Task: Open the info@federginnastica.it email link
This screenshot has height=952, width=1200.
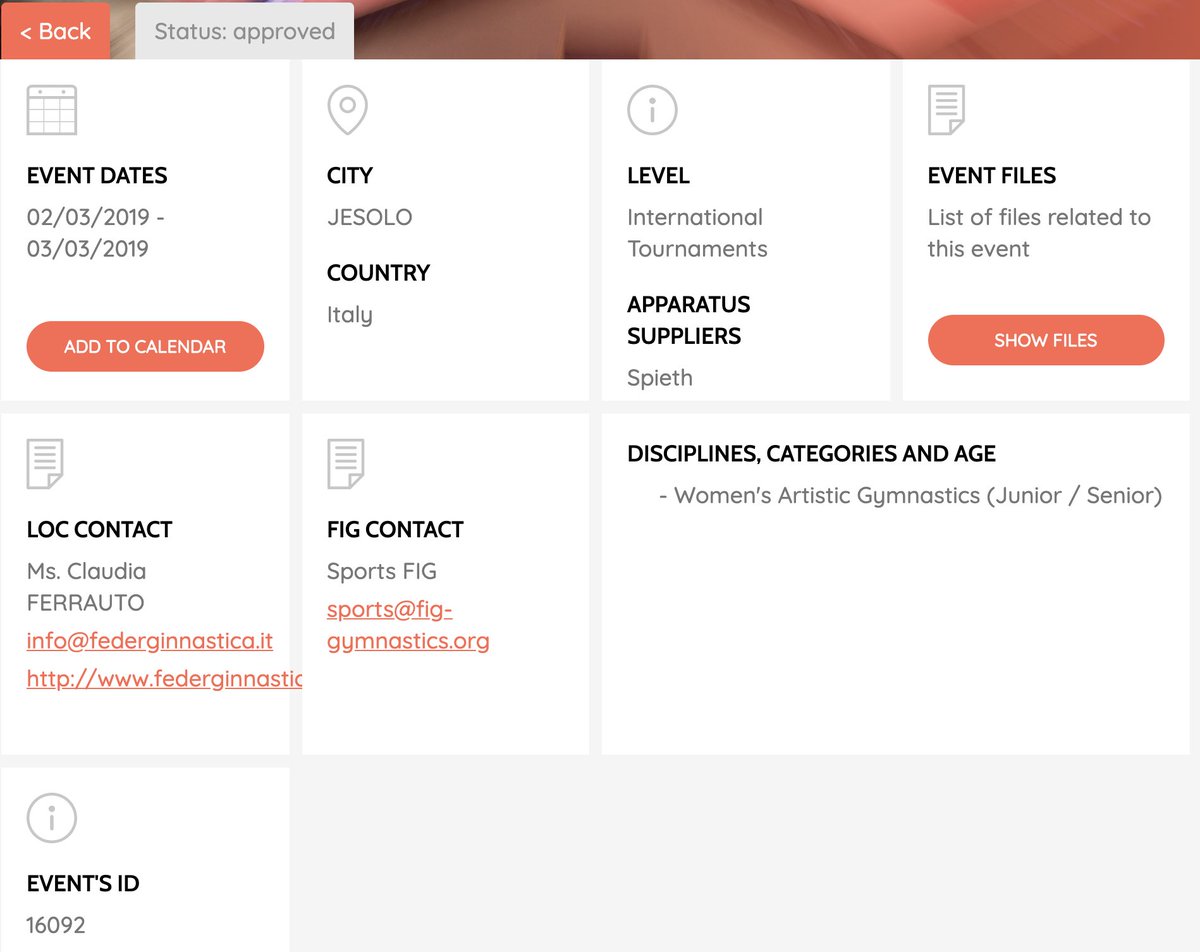Action: pos(150,641)
